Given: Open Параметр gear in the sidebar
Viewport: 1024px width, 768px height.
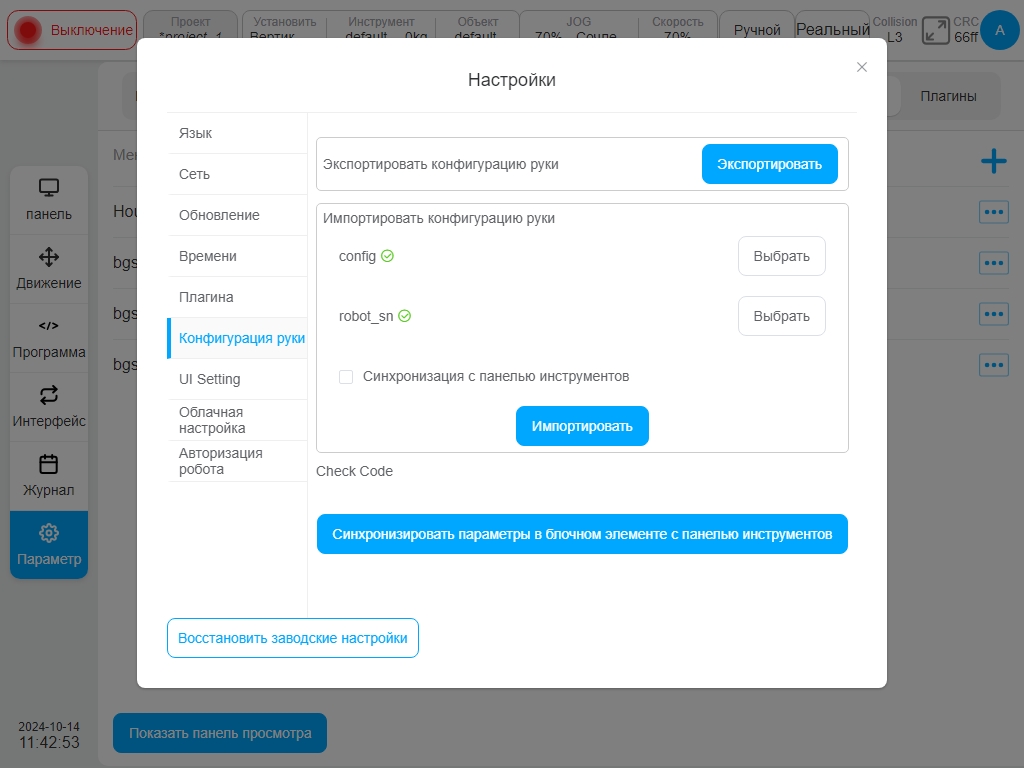Looking at the screenshot, I should click(49, 545).
